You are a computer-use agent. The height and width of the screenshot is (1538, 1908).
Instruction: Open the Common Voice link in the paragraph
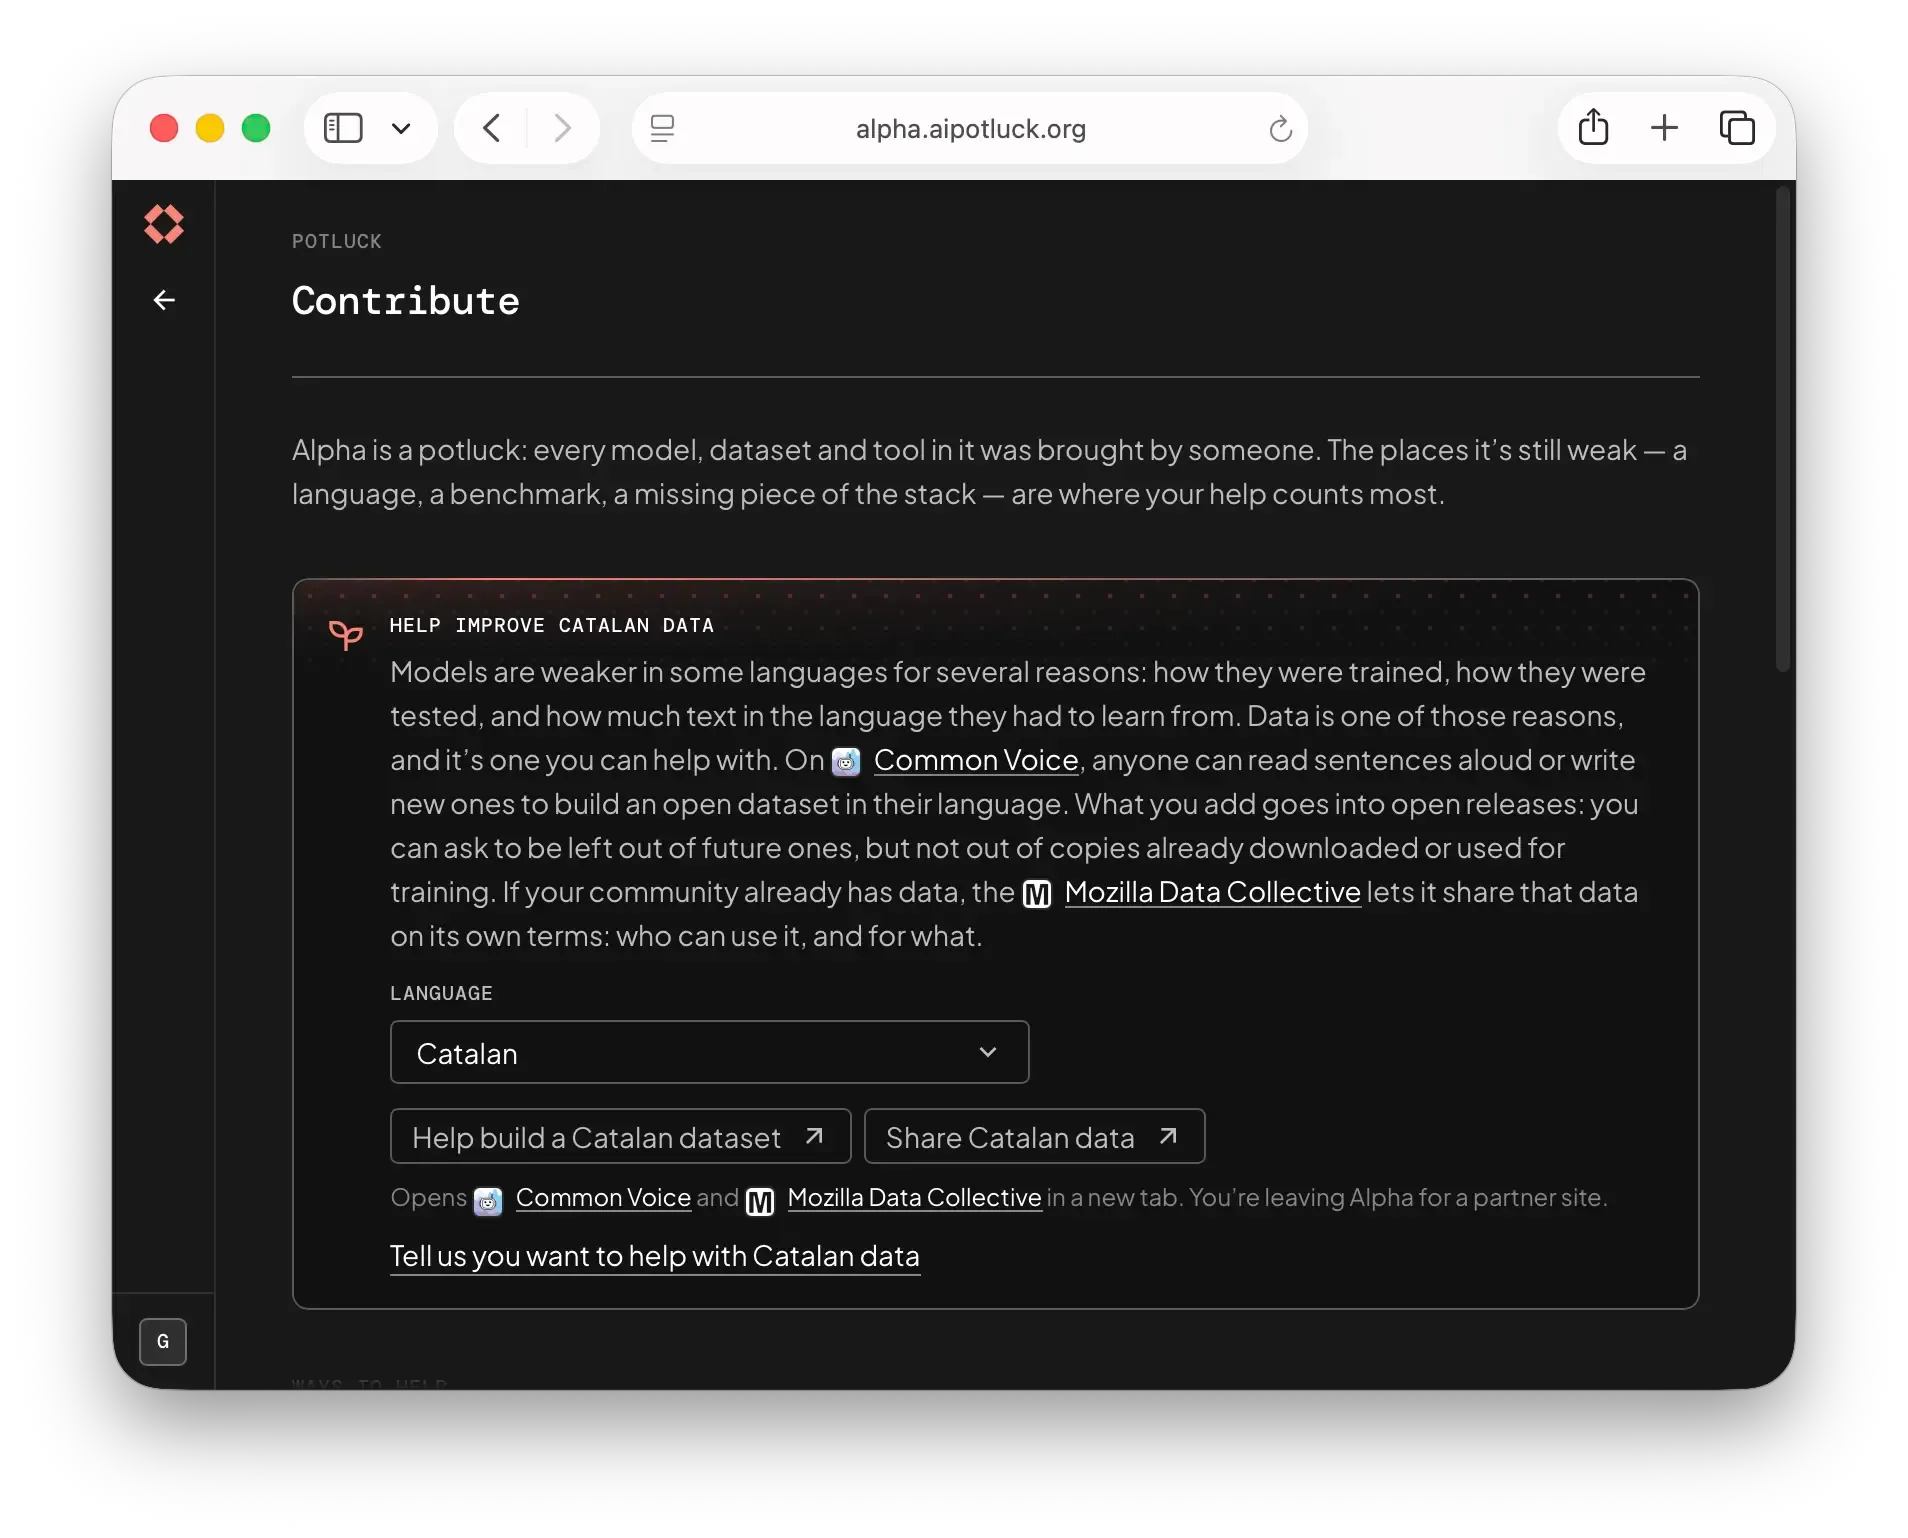point(976,760)
